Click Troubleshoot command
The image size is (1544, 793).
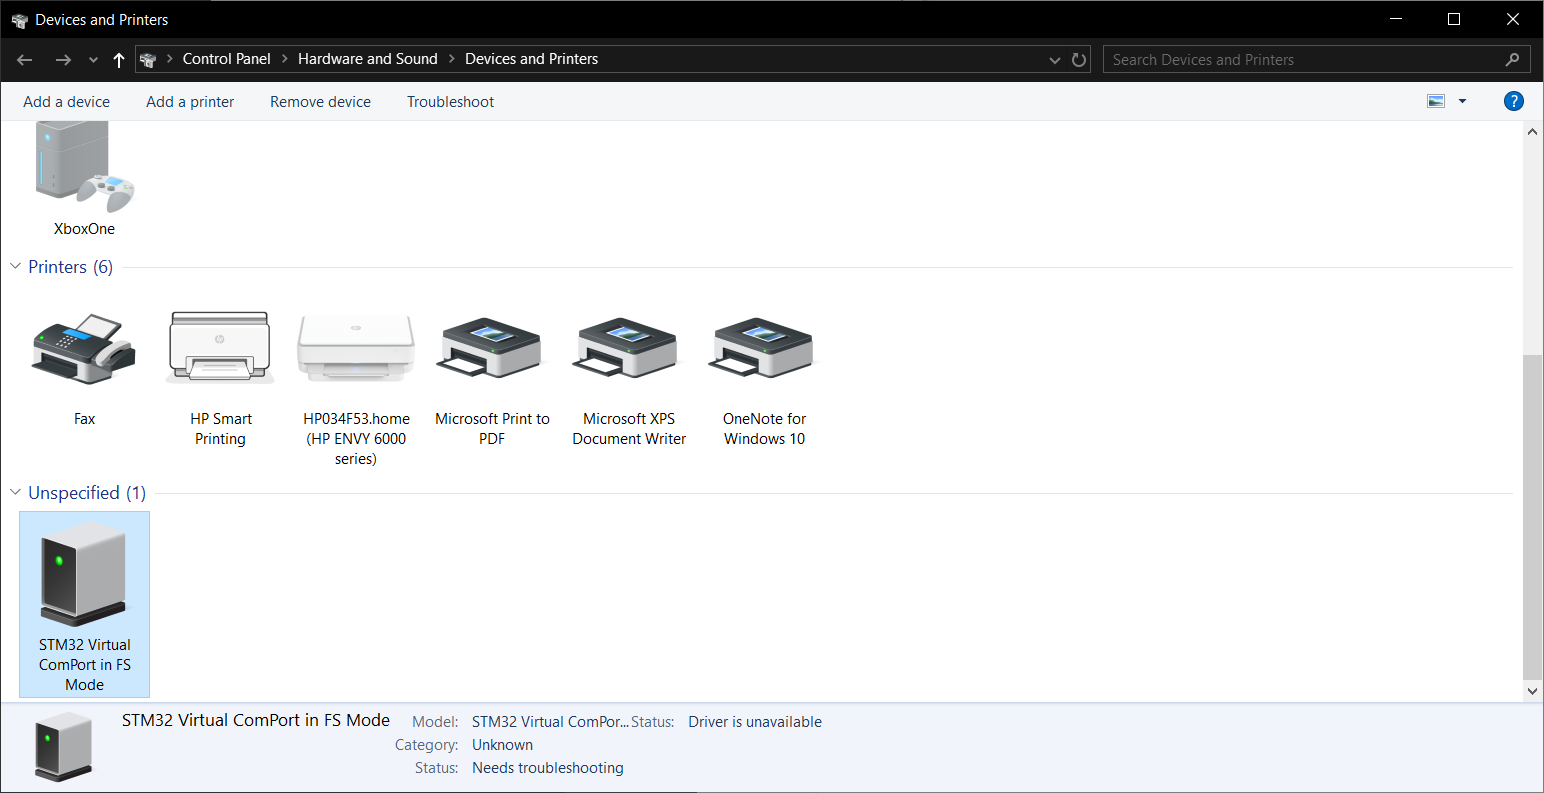point(450,102)
